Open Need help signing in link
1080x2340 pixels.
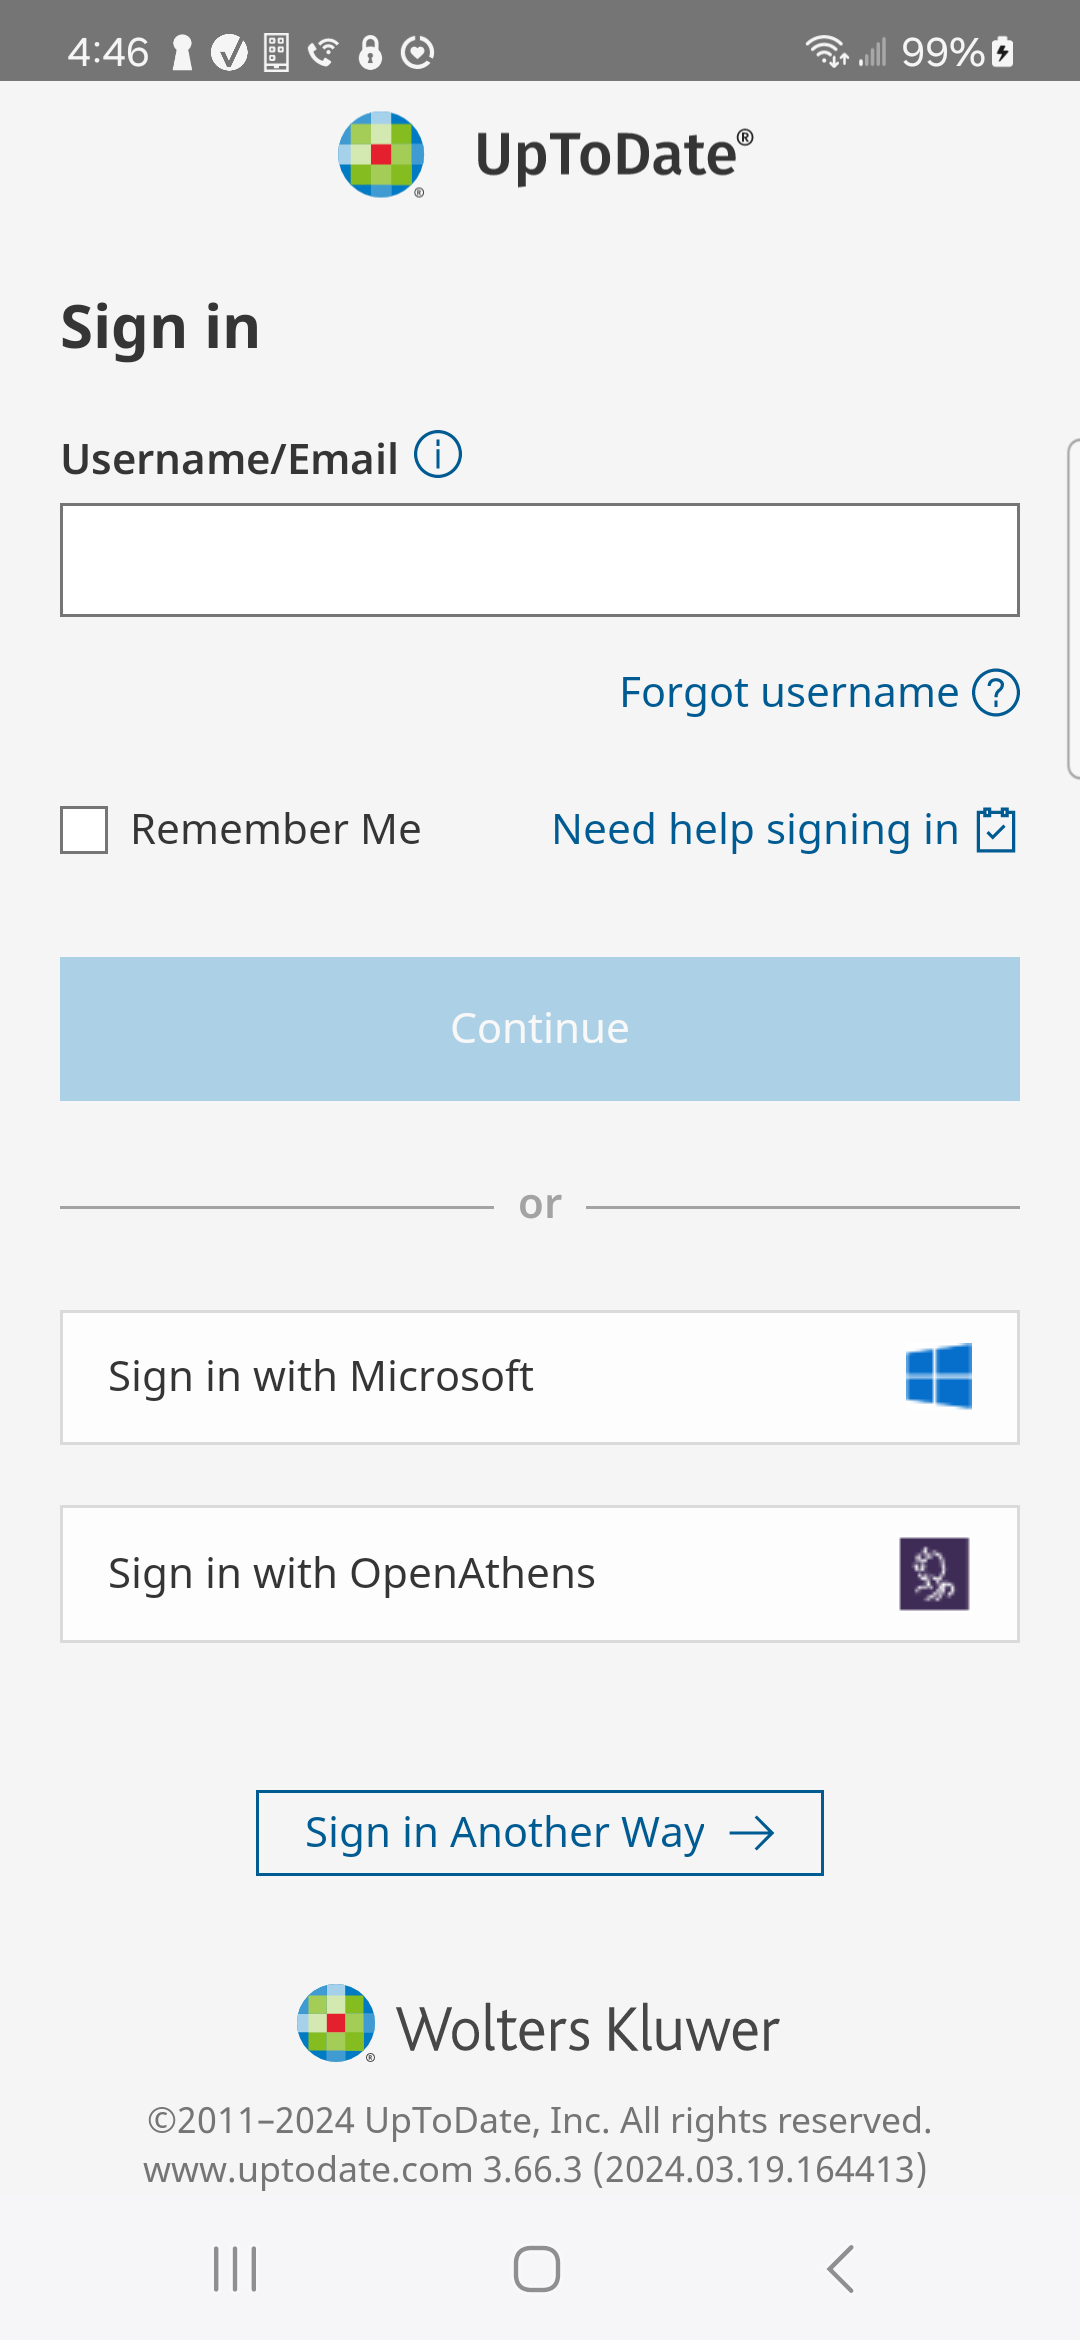pos(755,830)
